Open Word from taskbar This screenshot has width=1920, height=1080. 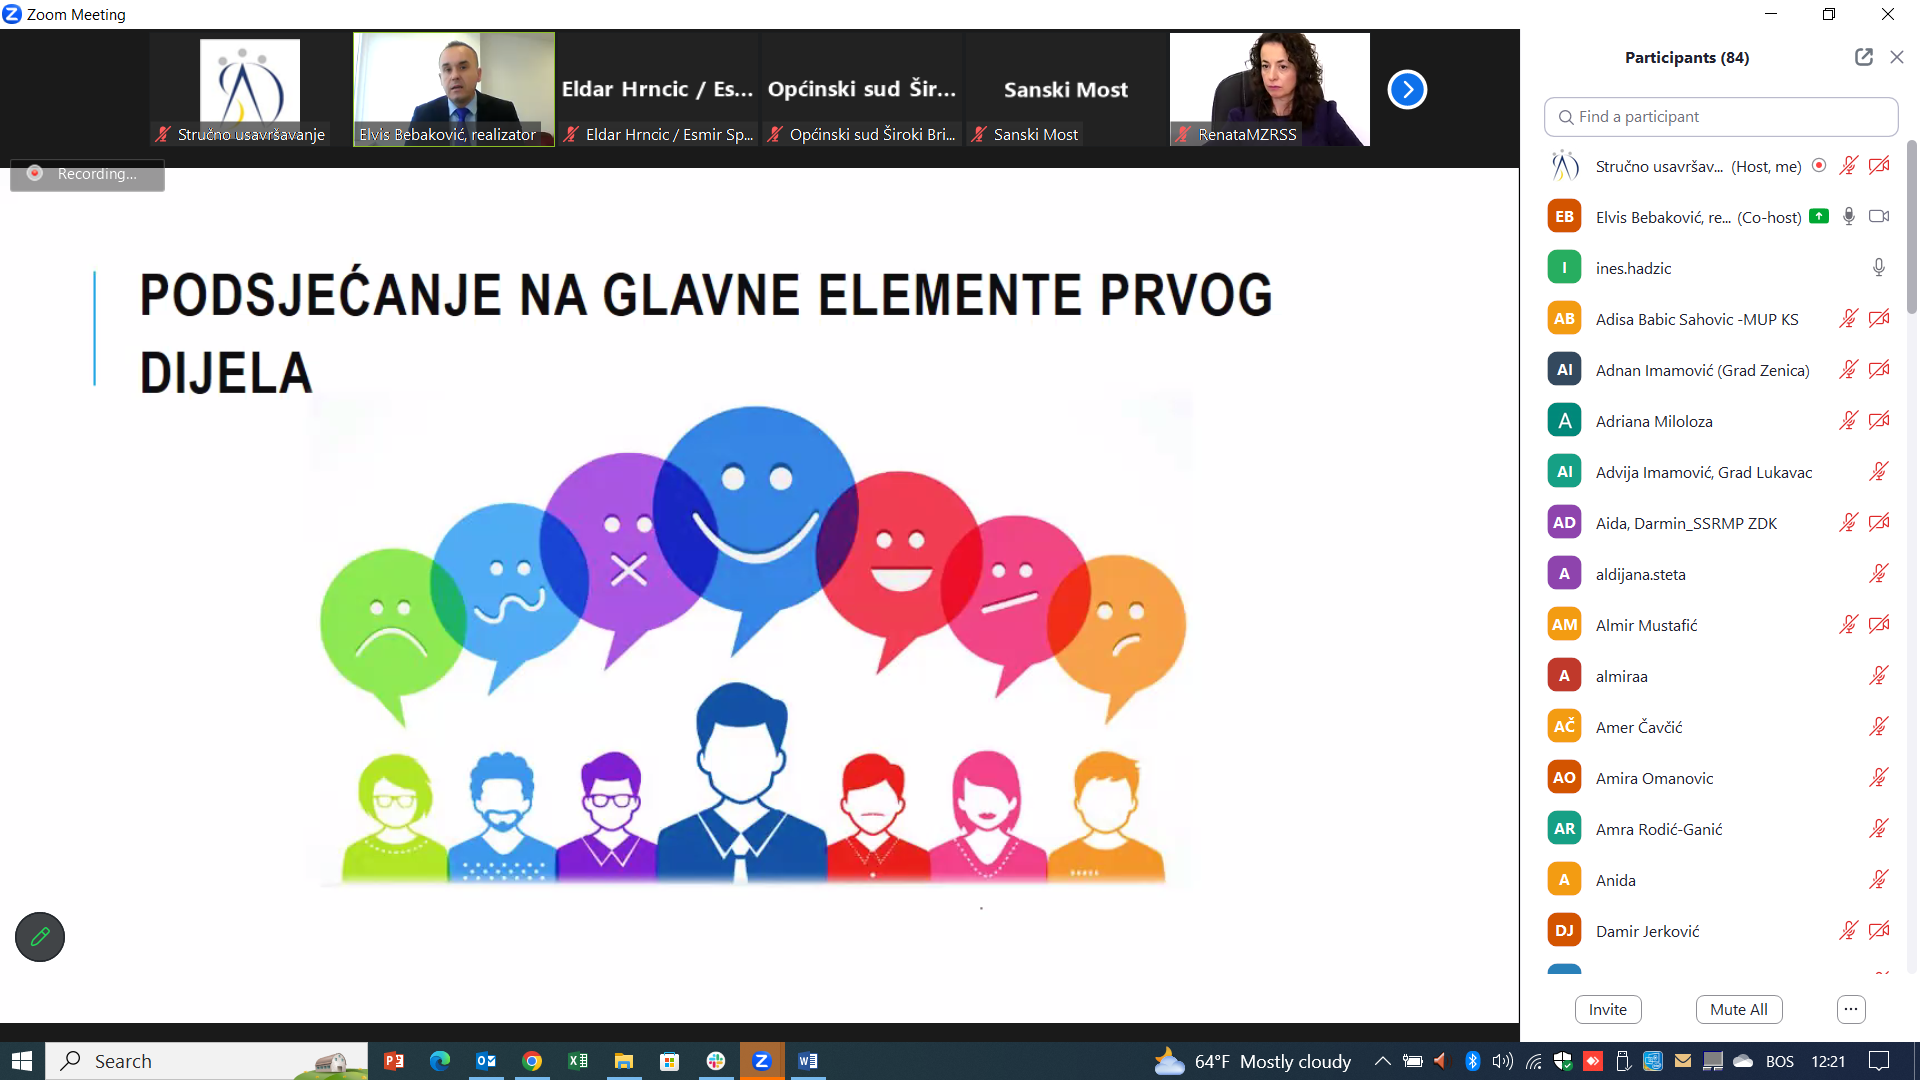808,1061
